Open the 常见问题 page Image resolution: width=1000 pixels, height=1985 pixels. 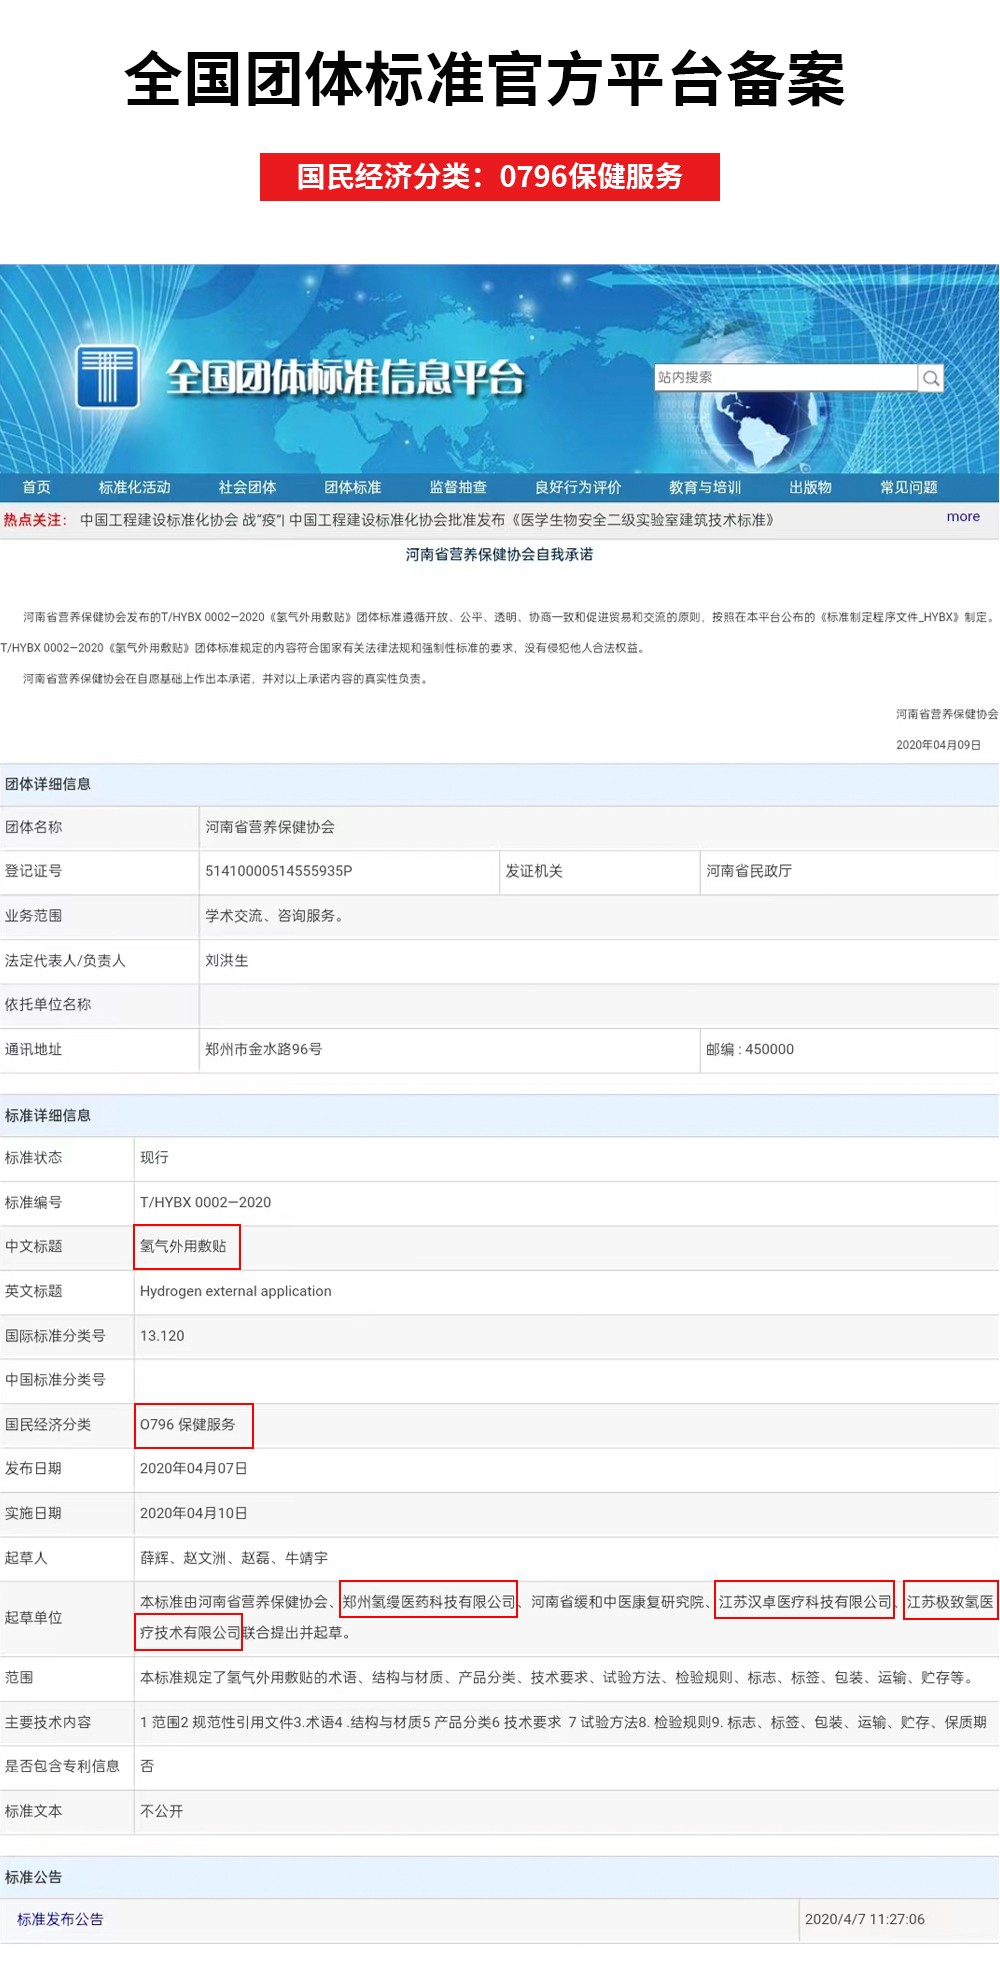pos(908,488)
